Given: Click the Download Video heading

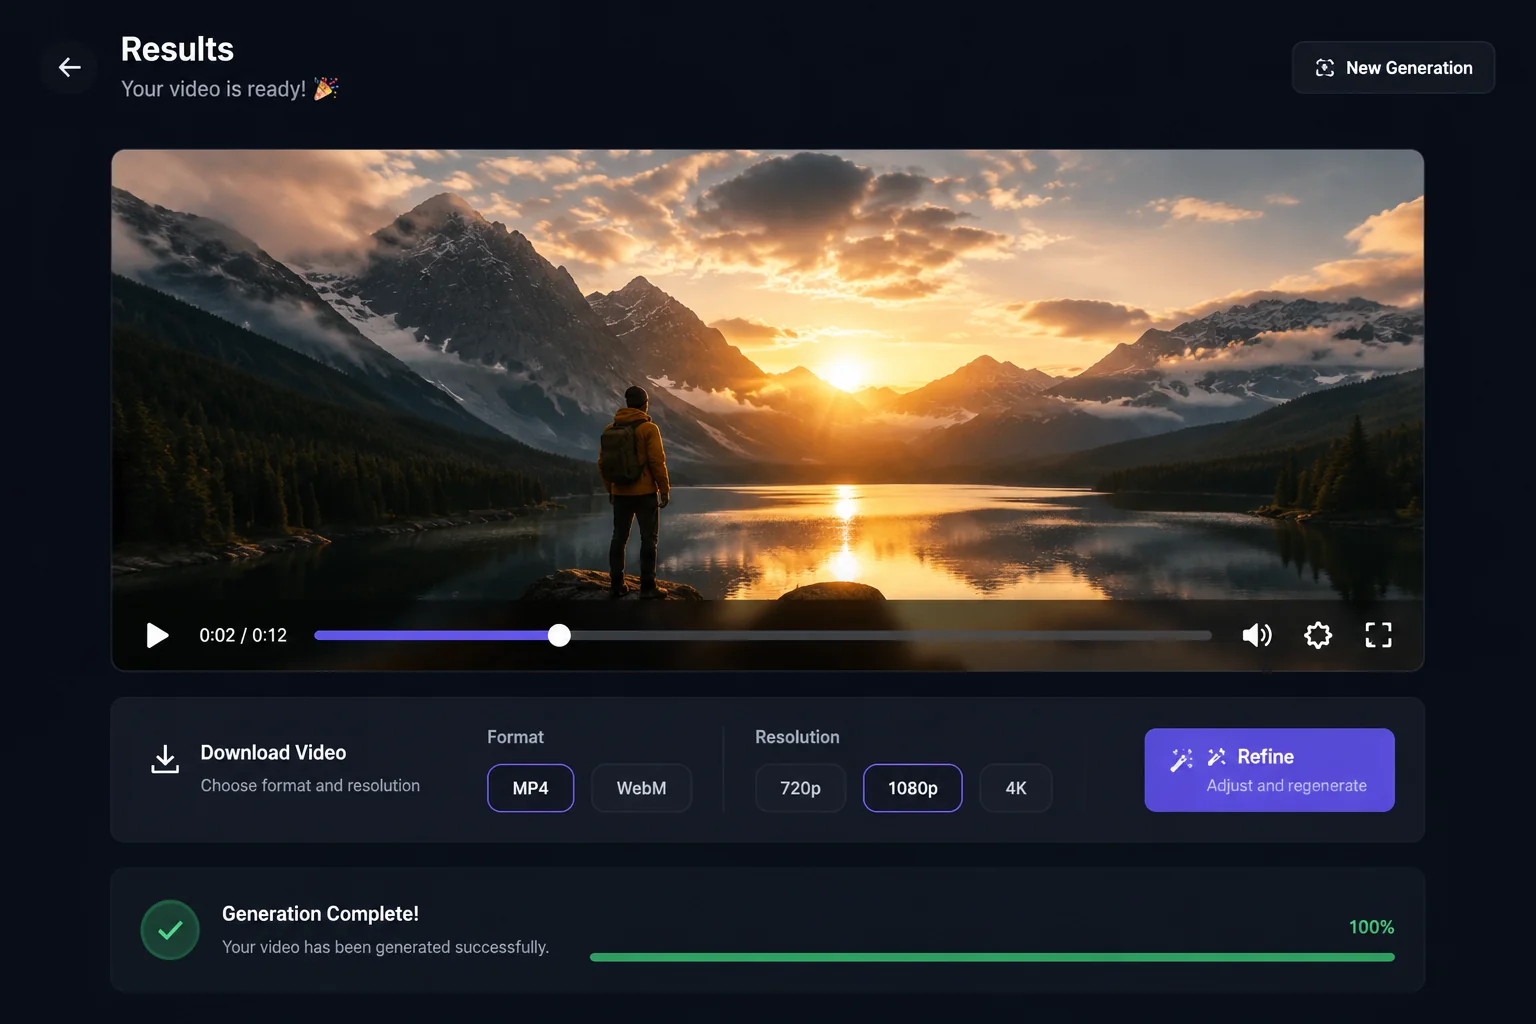Looking at the screenshot, I should pos(273,753).
